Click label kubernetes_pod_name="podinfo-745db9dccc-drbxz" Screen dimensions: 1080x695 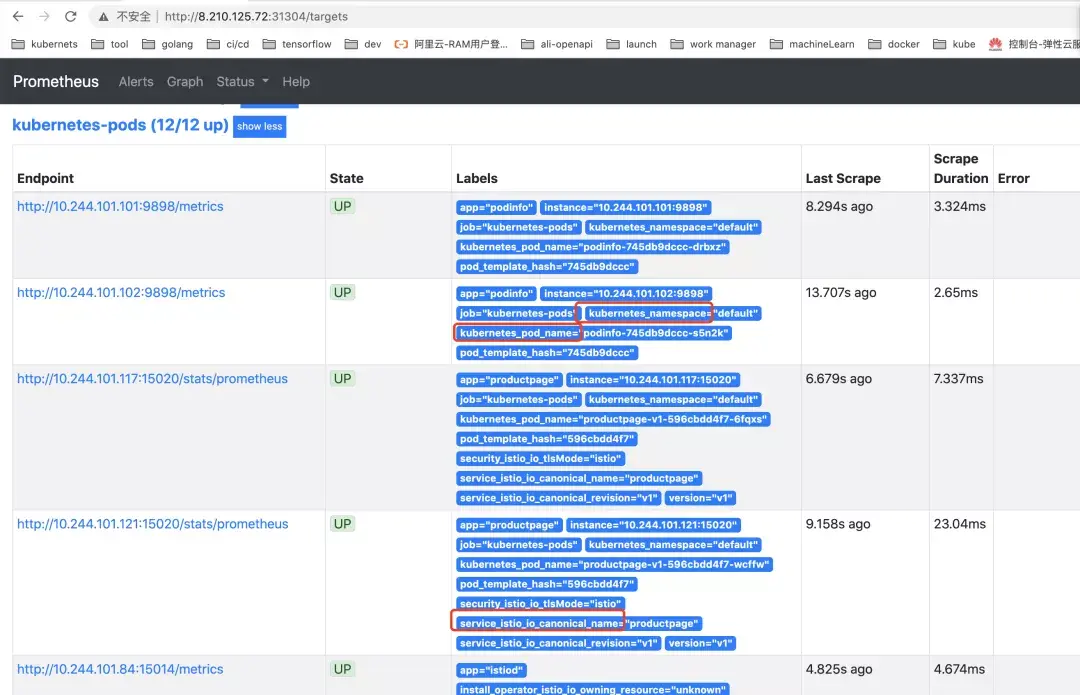[592, 247]
